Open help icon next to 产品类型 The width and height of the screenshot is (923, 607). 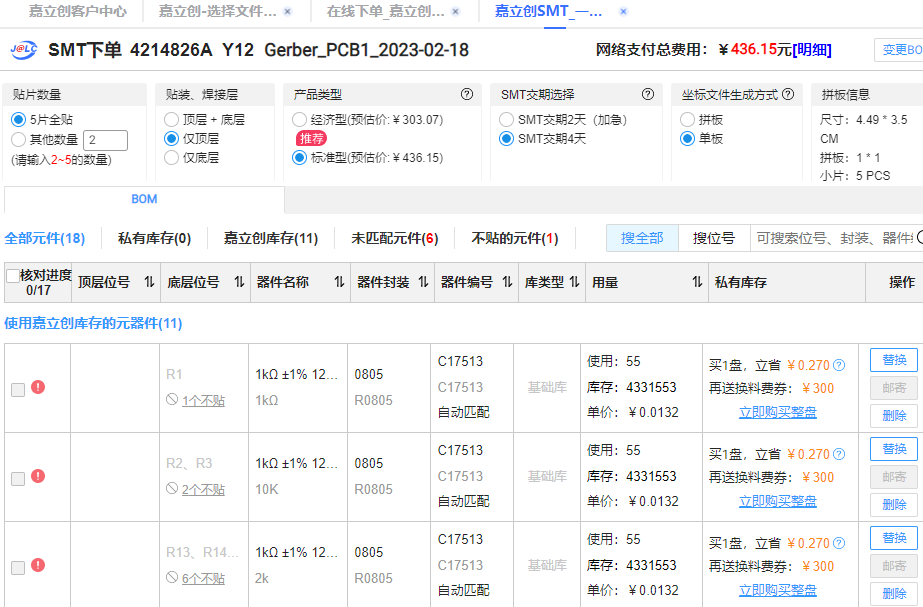coord(467,94)
